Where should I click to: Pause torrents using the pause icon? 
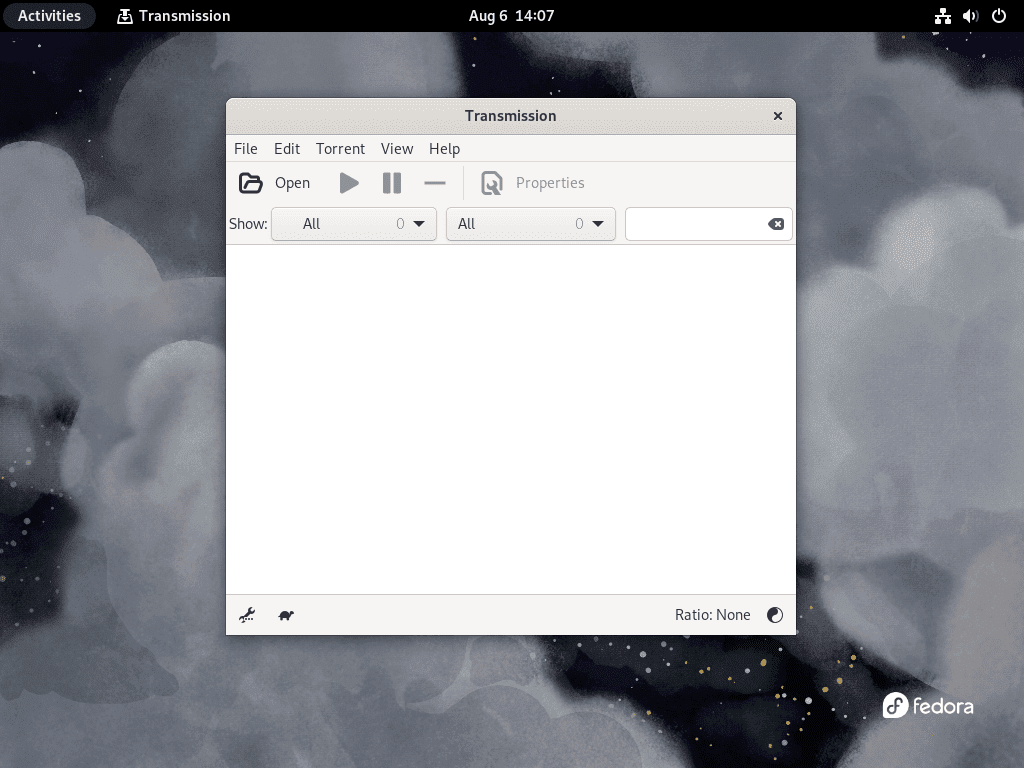pos(391,183)
